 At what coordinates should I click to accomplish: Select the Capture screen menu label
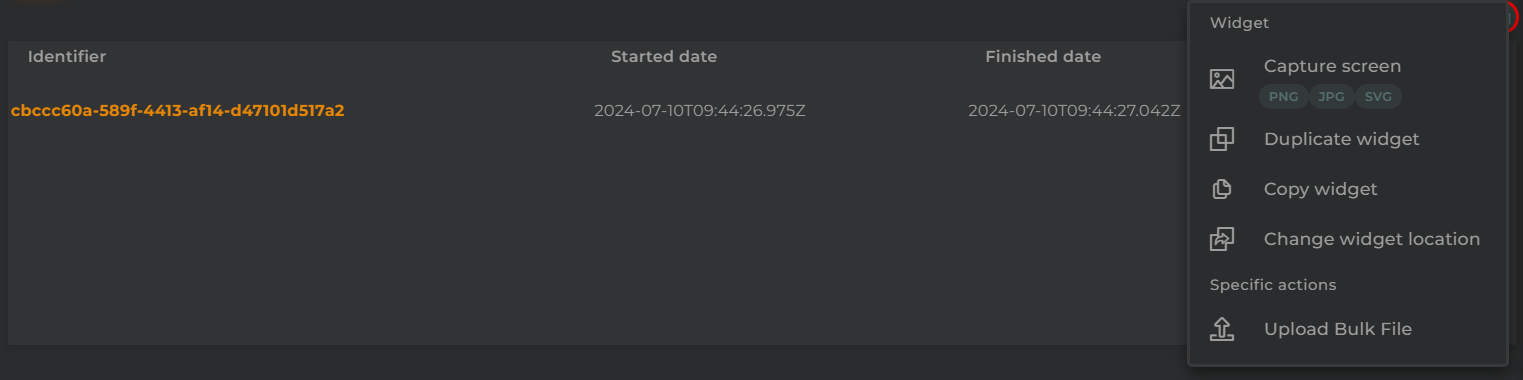coord(1332,66)
